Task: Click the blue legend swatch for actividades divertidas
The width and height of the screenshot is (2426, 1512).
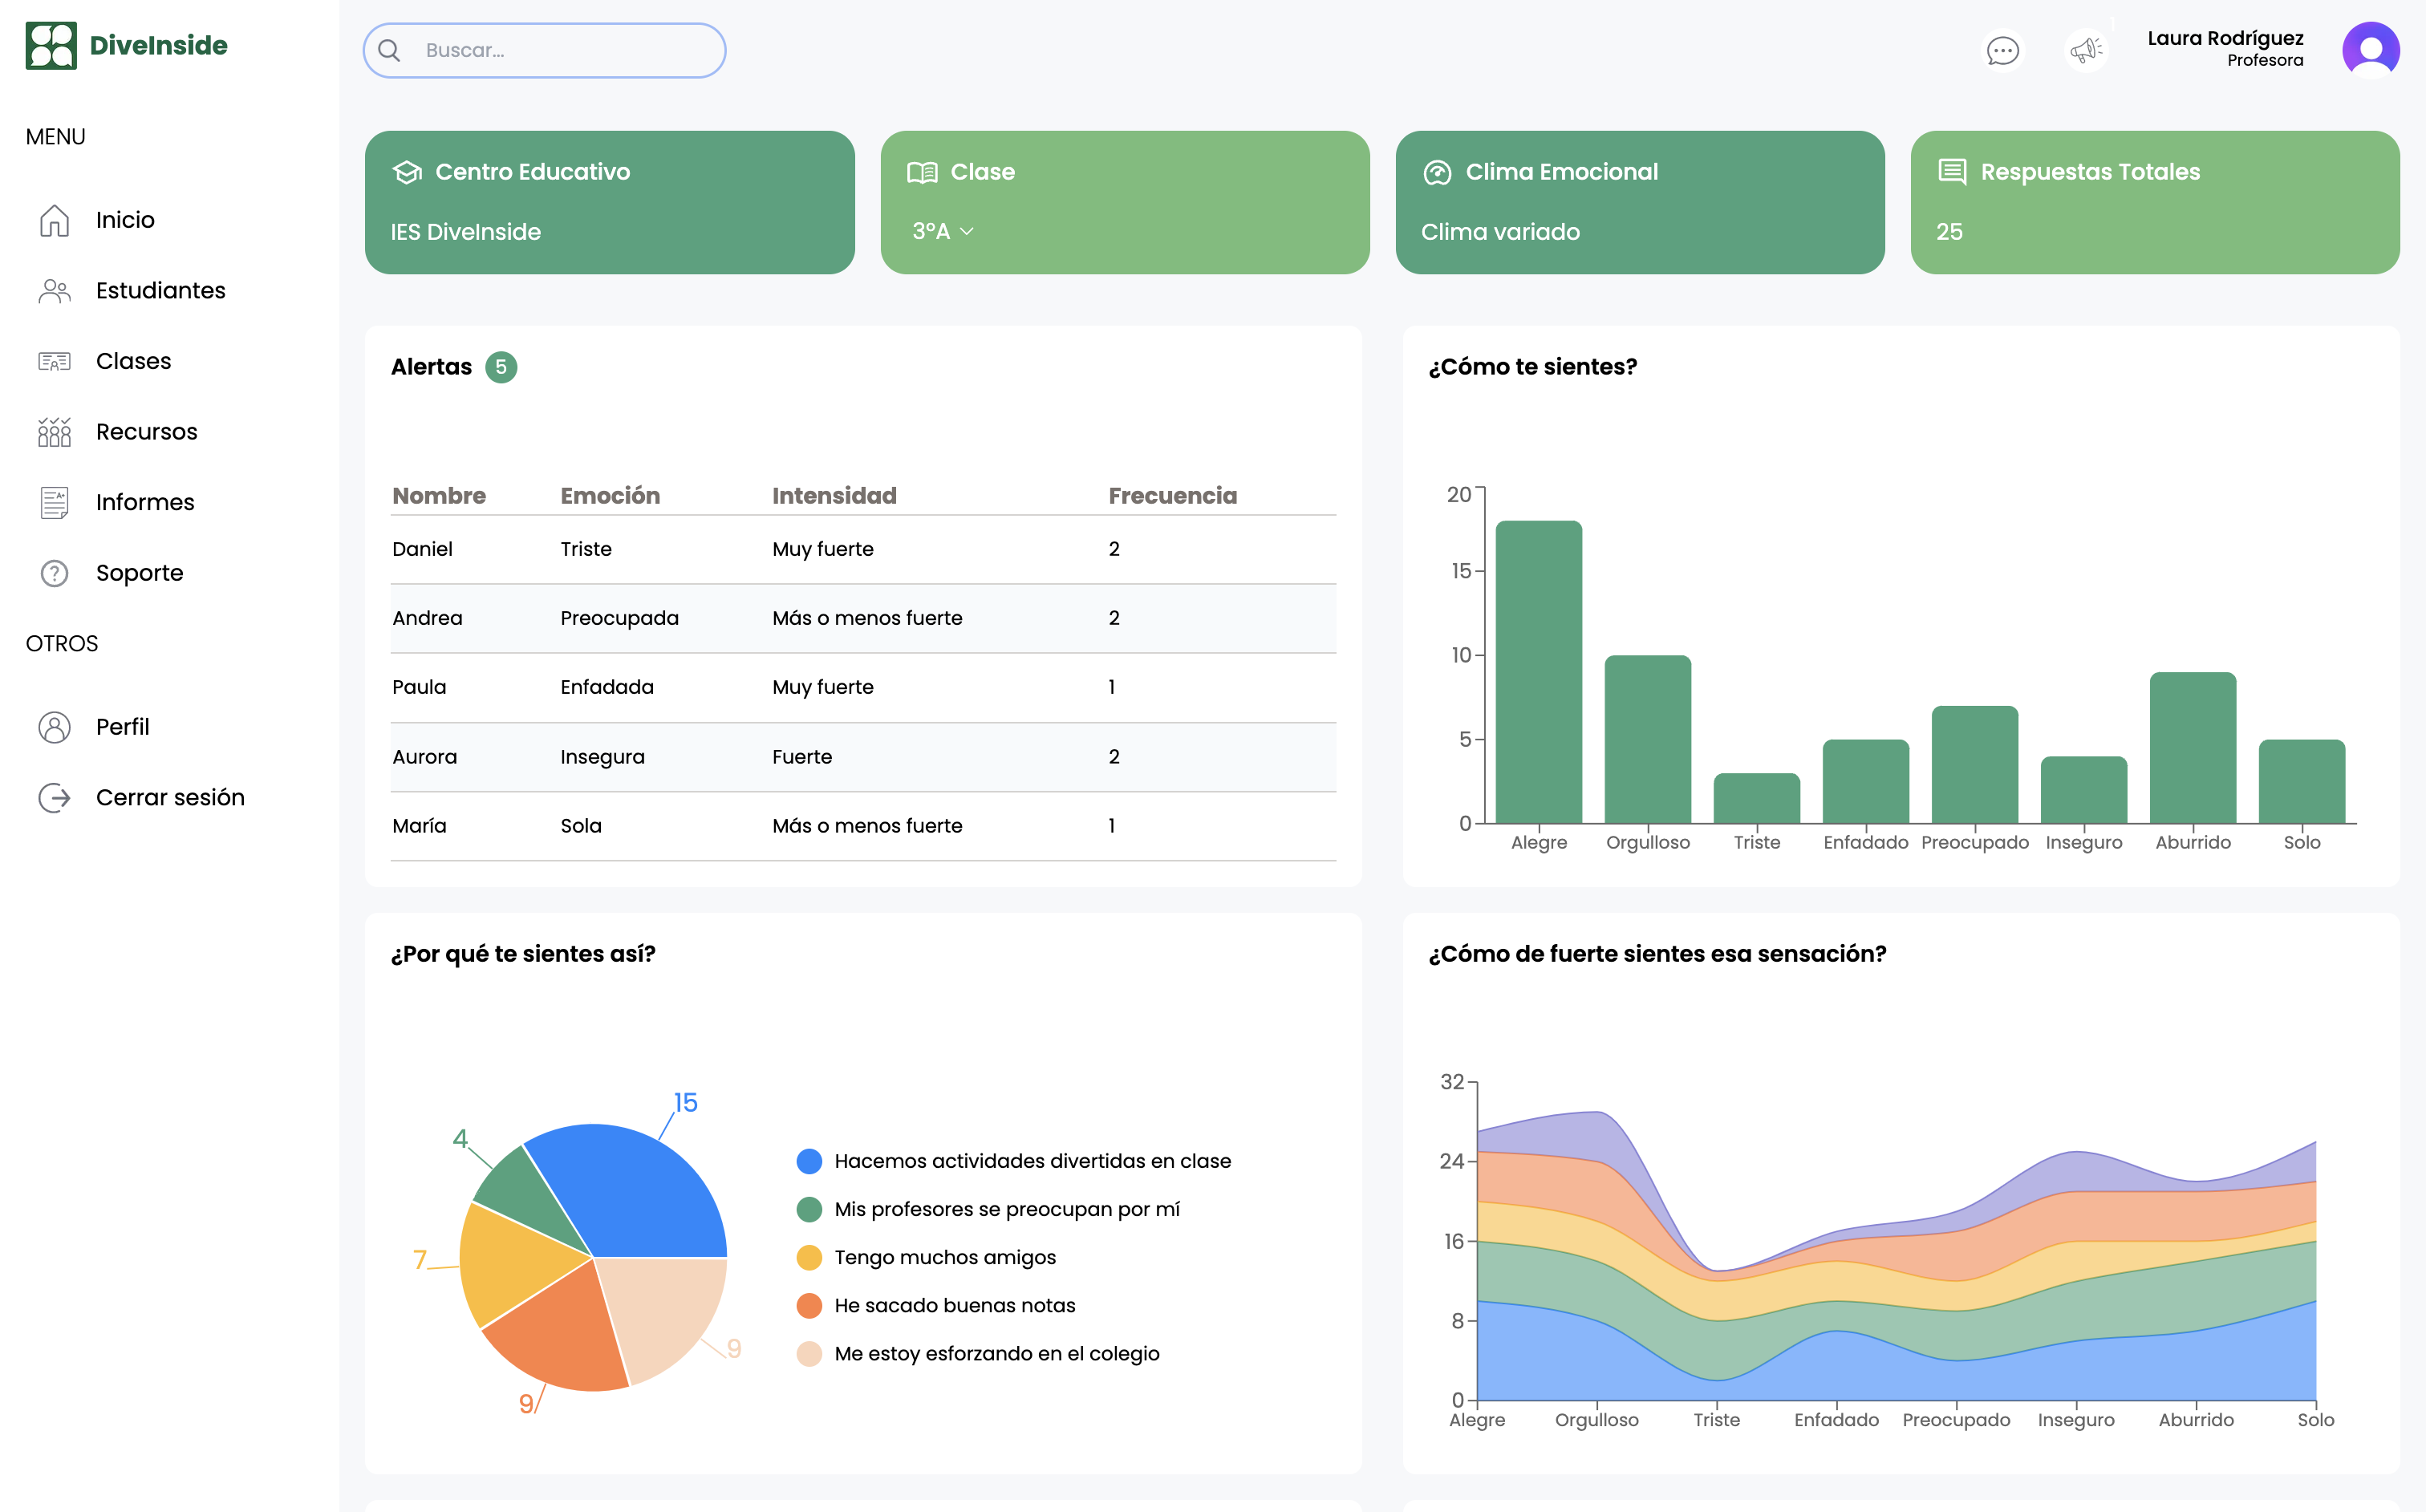Action: click(809, 1161)
